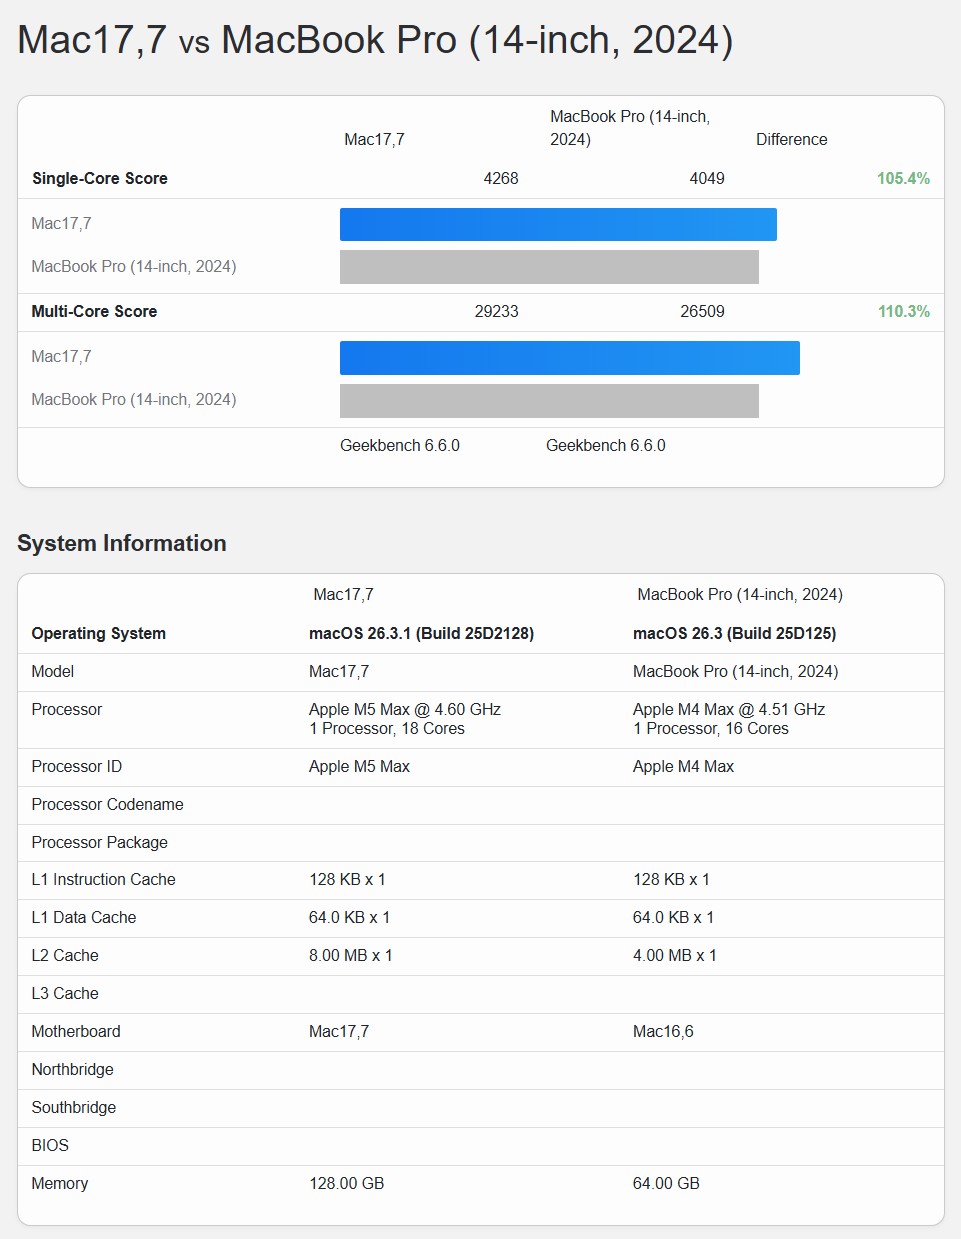The width and height of the screenshot is (961, 1239).
Task: Click the 110.3% difference value
Action: click(903, 311)
